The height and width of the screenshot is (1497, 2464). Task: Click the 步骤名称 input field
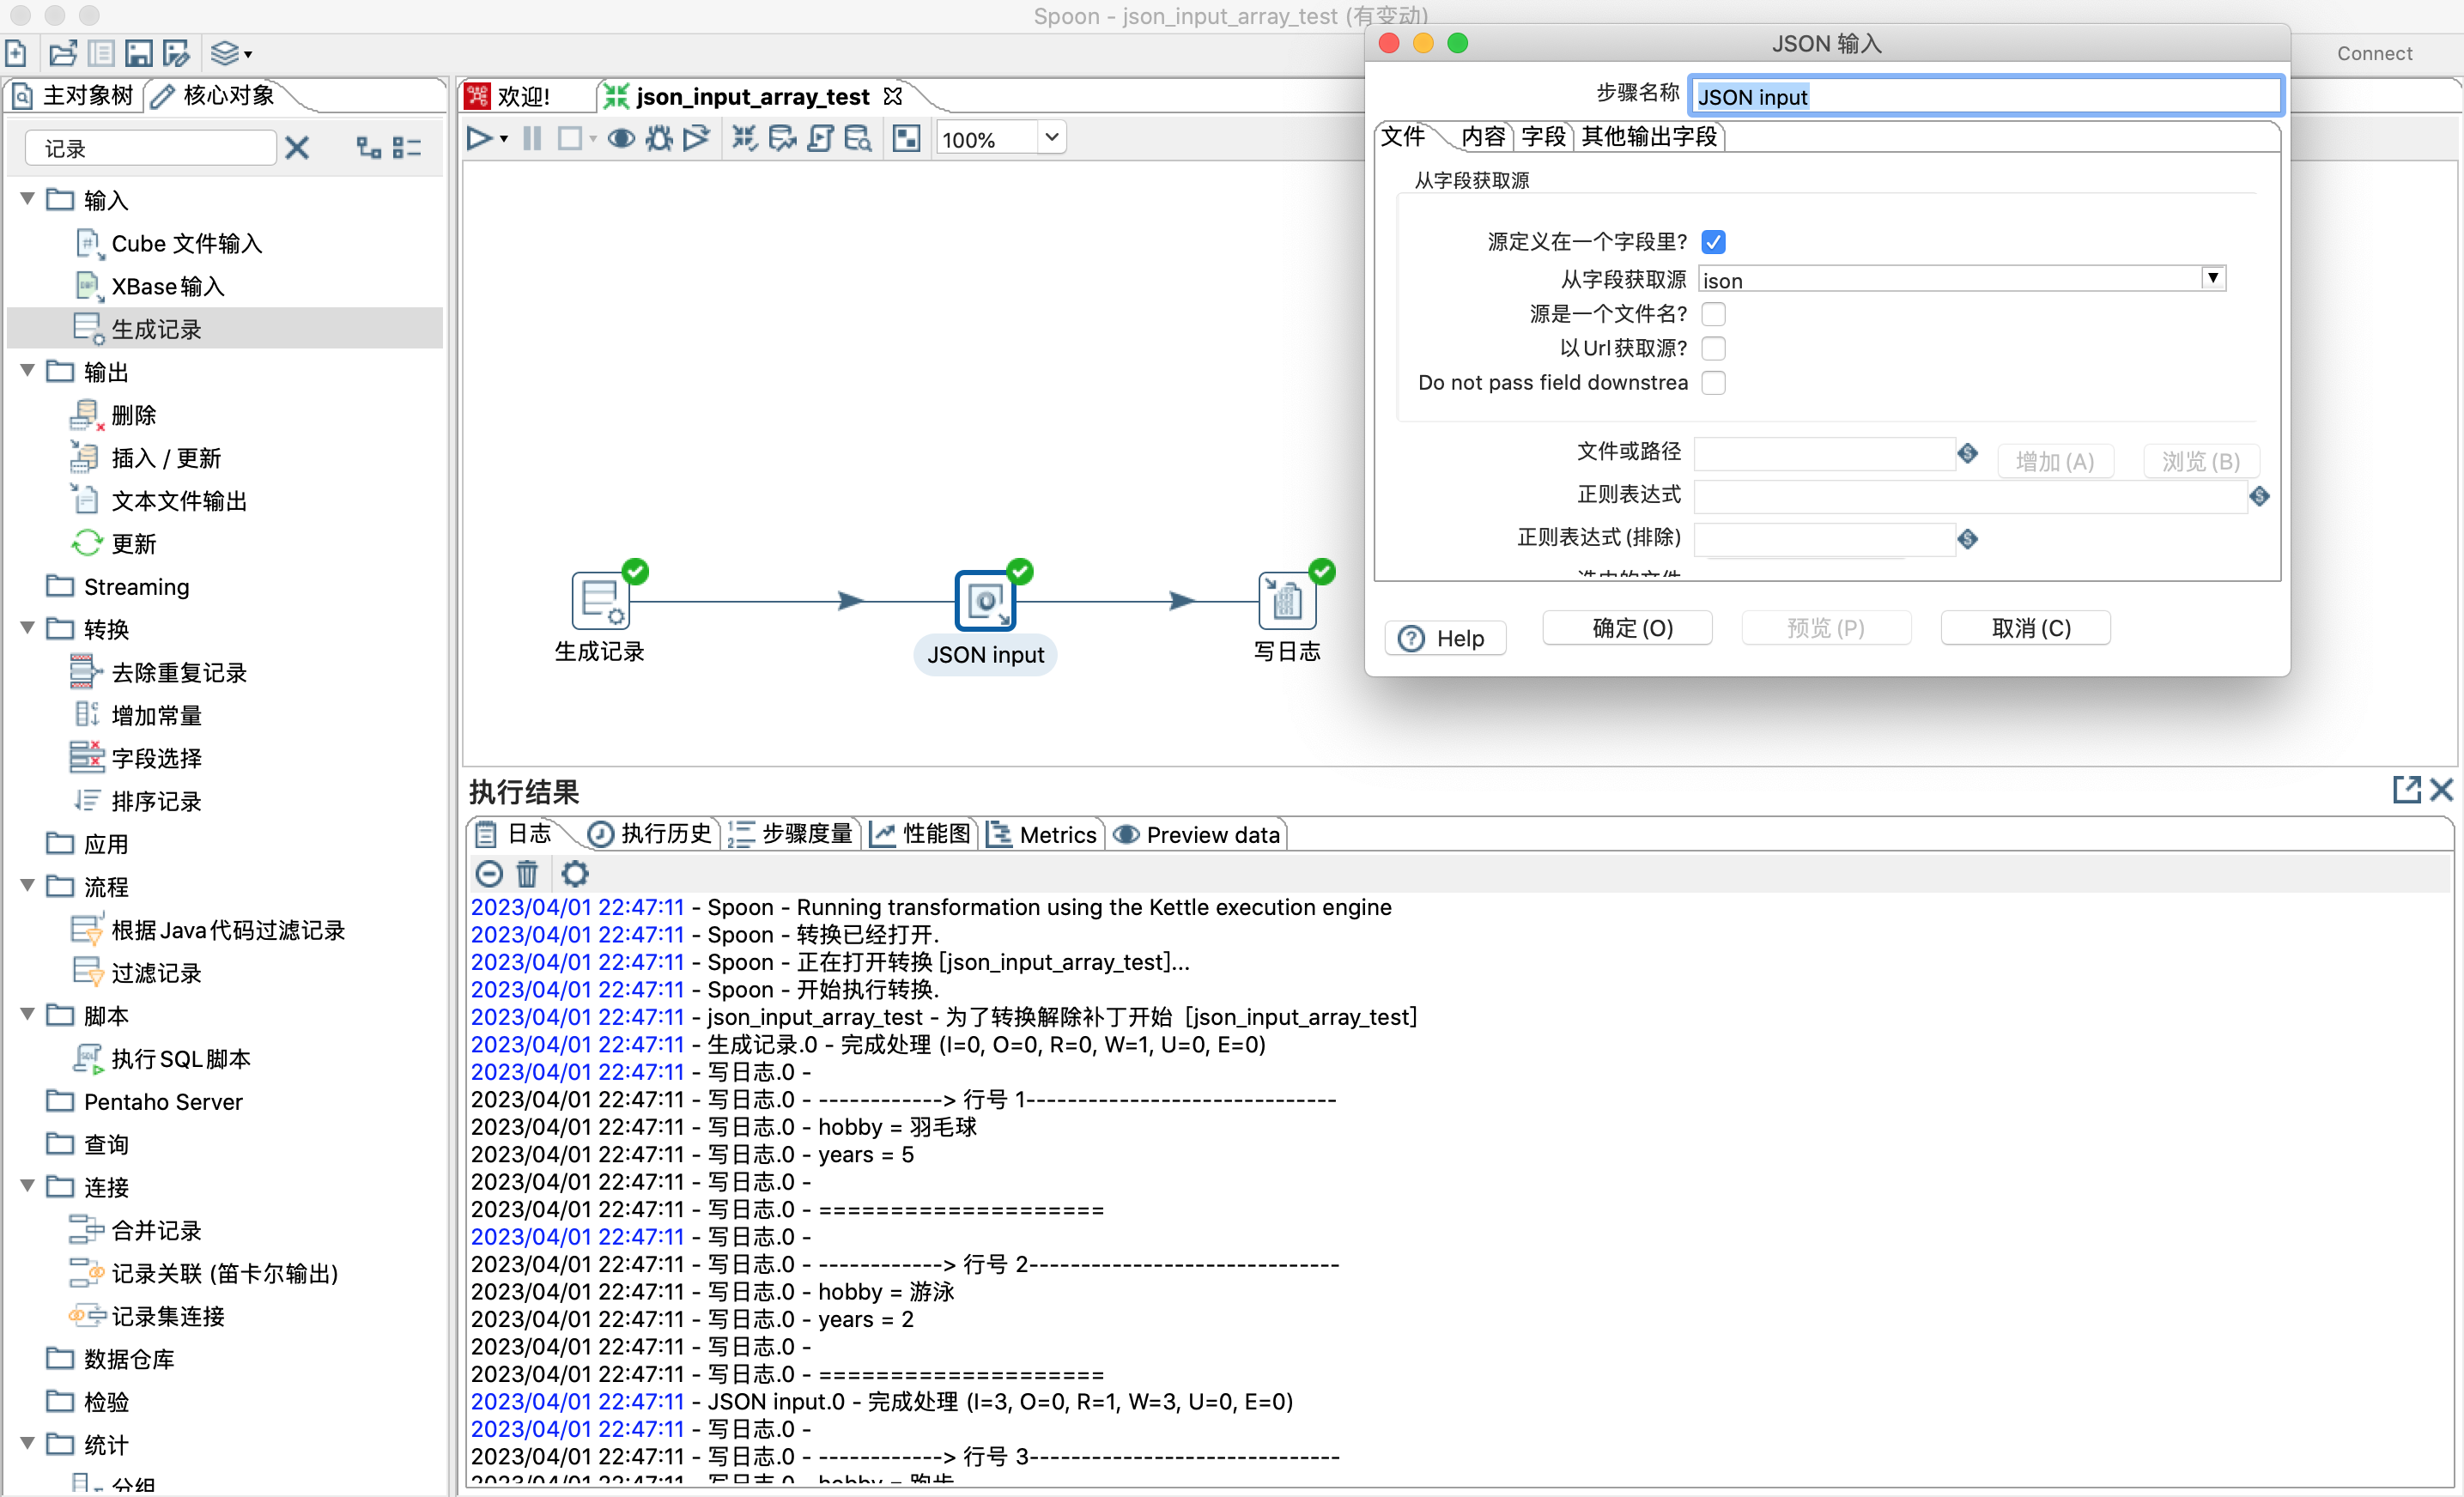[x=1985, y=97]
